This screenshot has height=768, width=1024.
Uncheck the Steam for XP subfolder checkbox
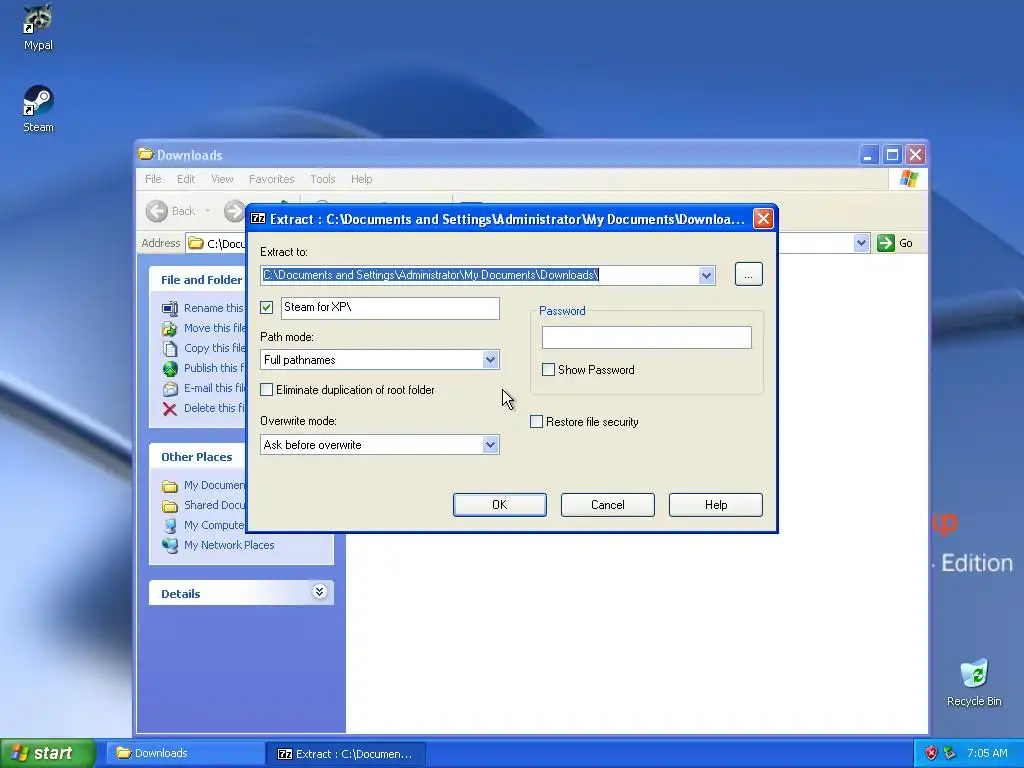point(266,308)
